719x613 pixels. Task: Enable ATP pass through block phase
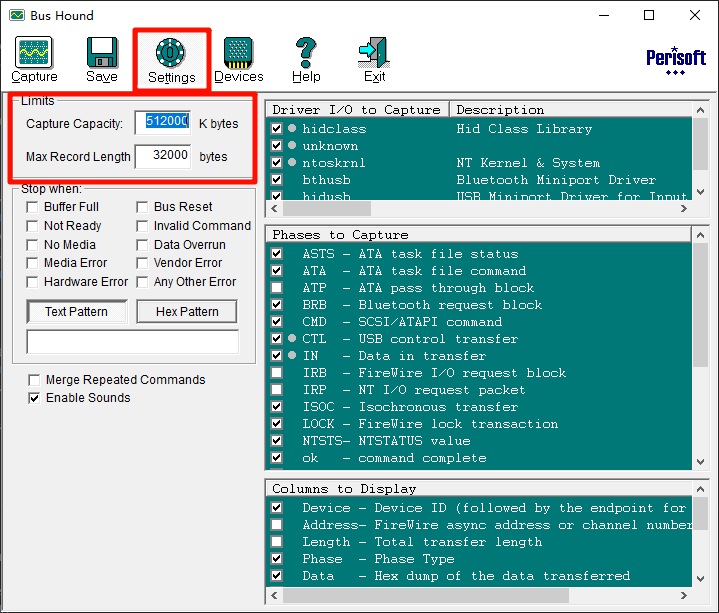[277, 287]
